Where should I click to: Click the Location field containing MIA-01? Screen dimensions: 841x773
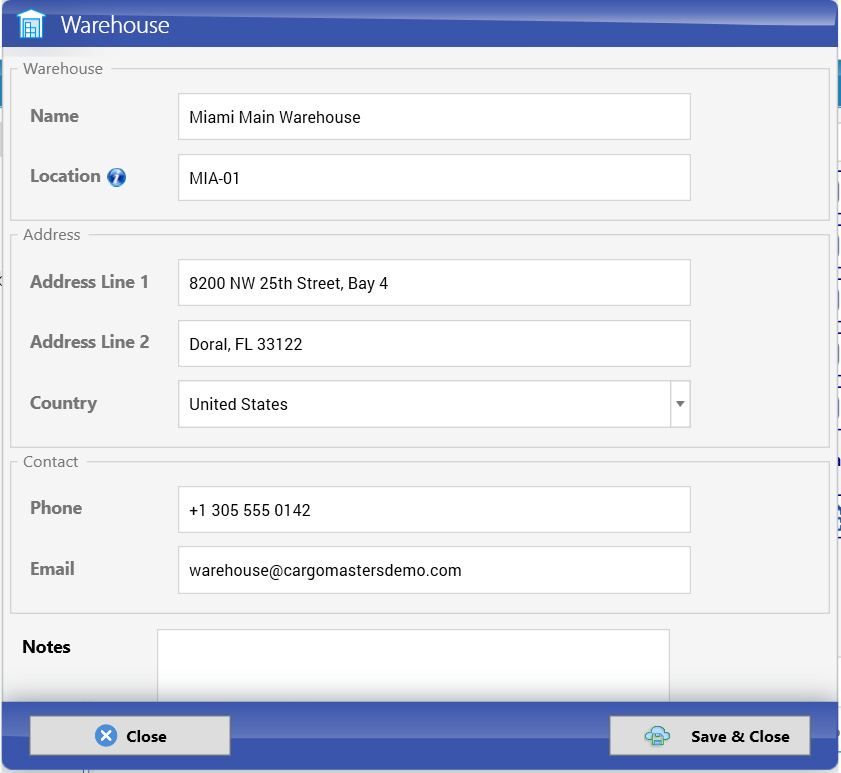tap(434, 178)
